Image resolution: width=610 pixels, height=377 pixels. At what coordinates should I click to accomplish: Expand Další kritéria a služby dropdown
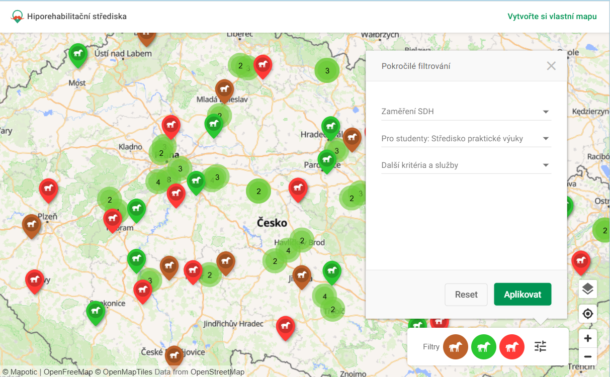pyautogui.click(x=466, y=165)
